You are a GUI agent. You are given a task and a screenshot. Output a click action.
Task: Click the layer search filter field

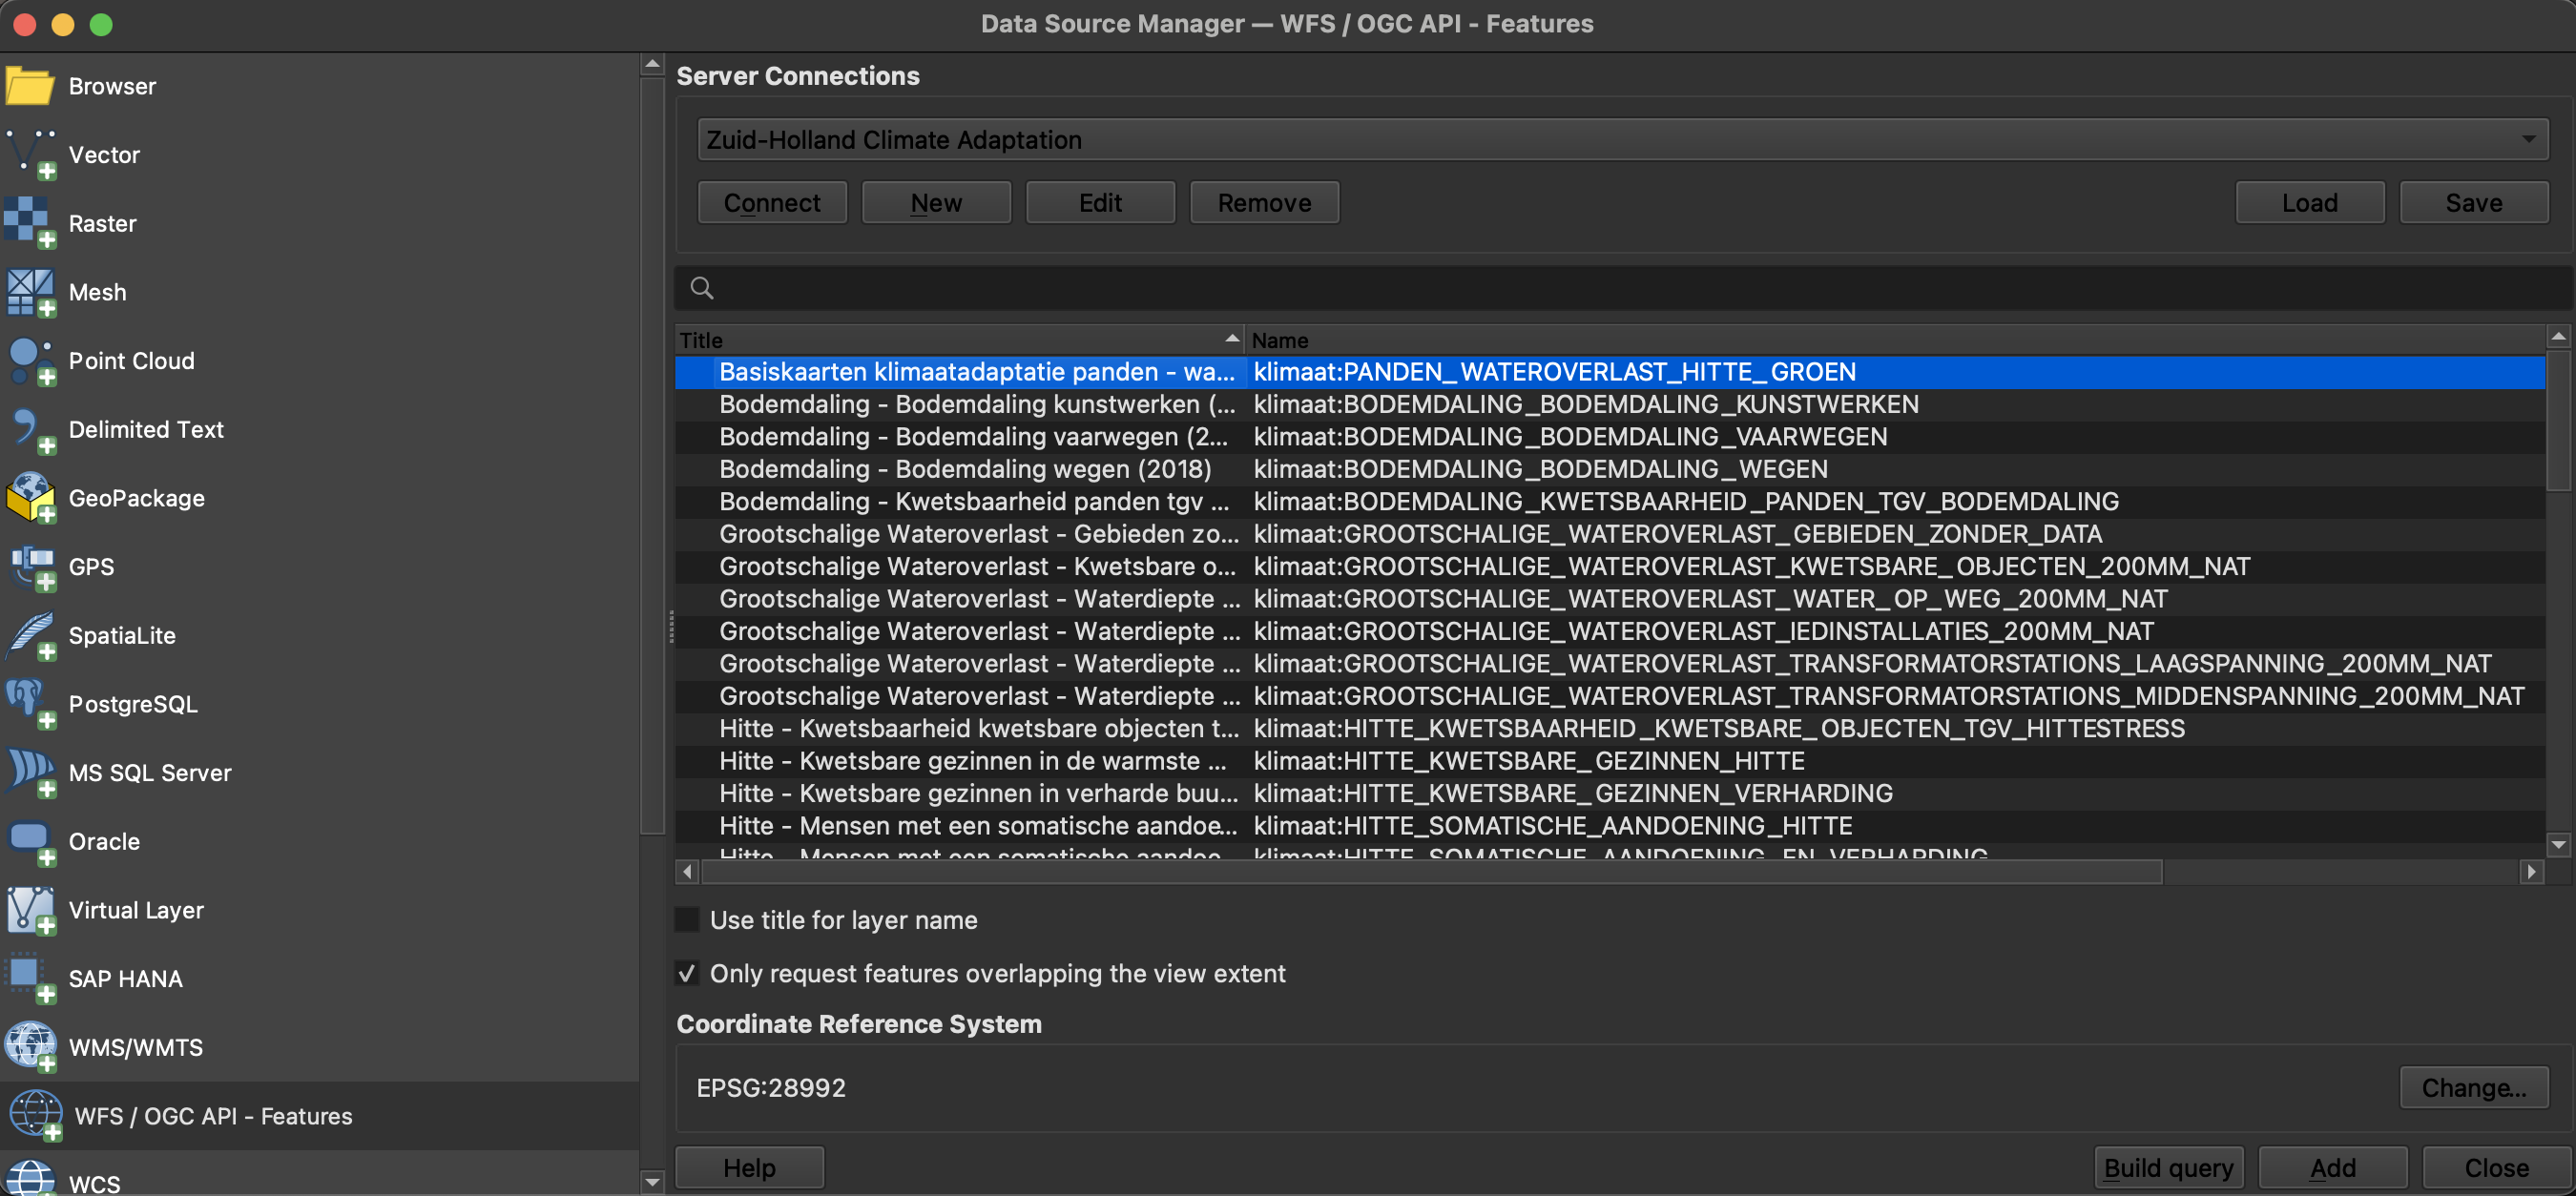(x=1620, y=289)
